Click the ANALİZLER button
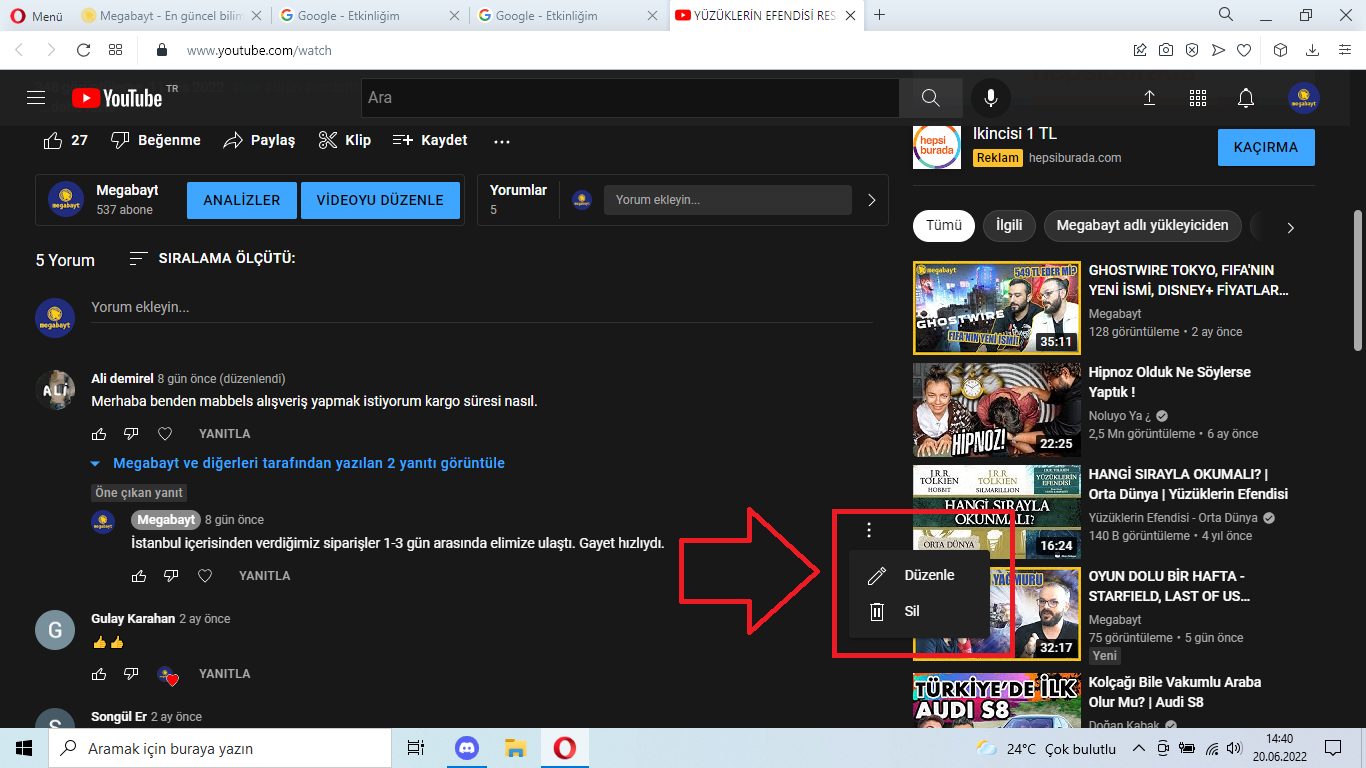The width and height of the screenshot is (1366, 768). pos(241,200)
